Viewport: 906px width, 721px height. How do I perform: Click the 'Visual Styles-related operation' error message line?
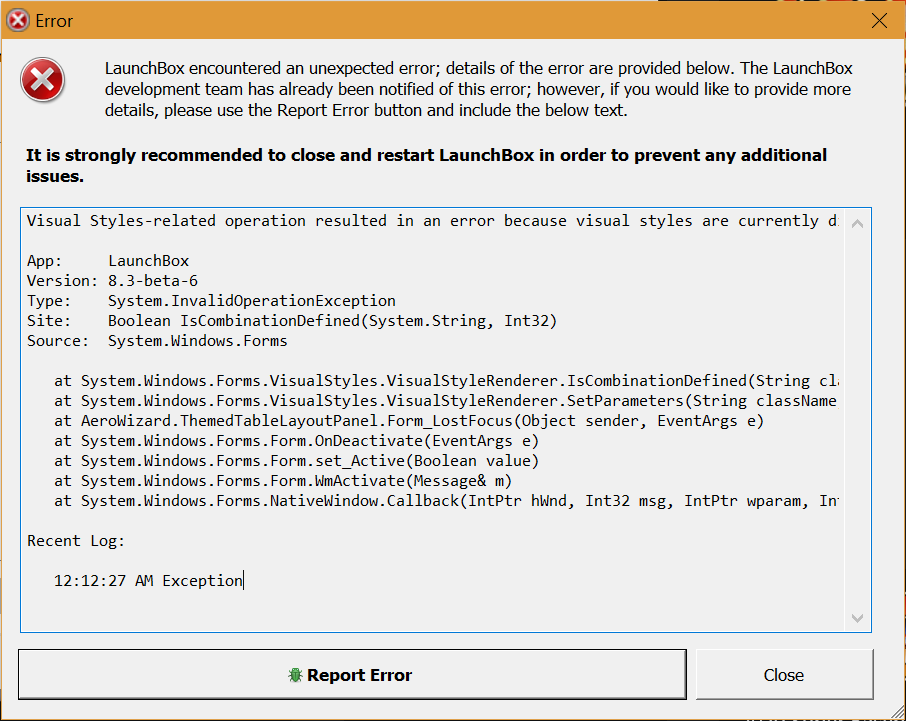coord(433,221)
